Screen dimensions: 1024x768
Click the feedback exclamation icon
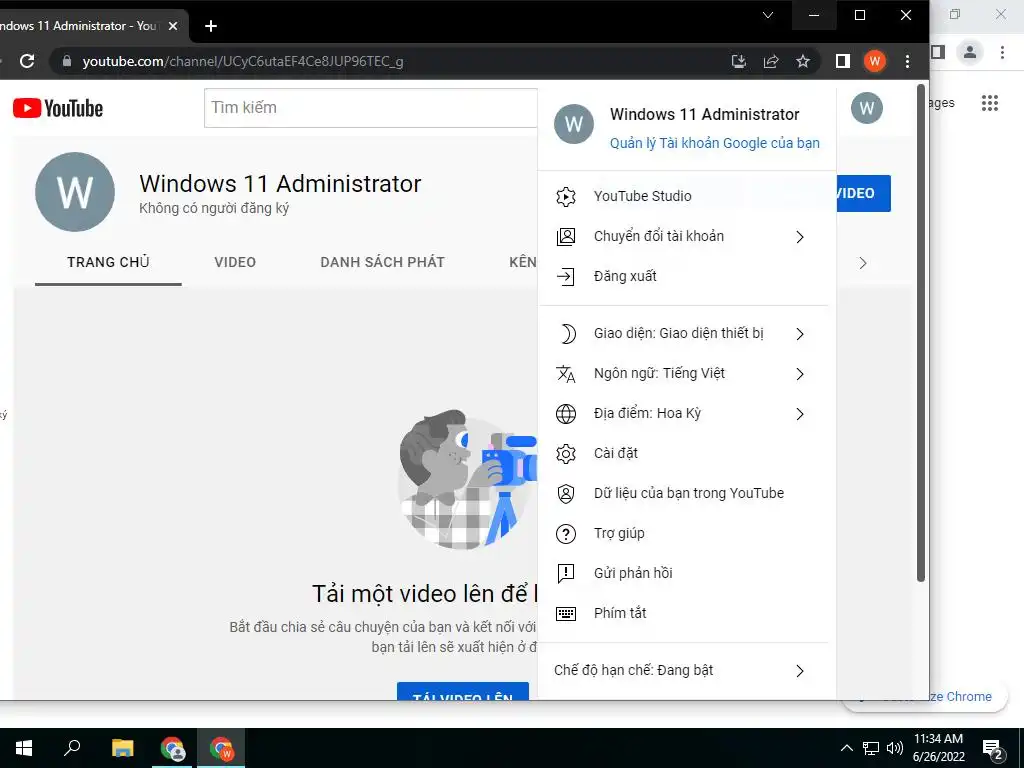pos(566,573)
